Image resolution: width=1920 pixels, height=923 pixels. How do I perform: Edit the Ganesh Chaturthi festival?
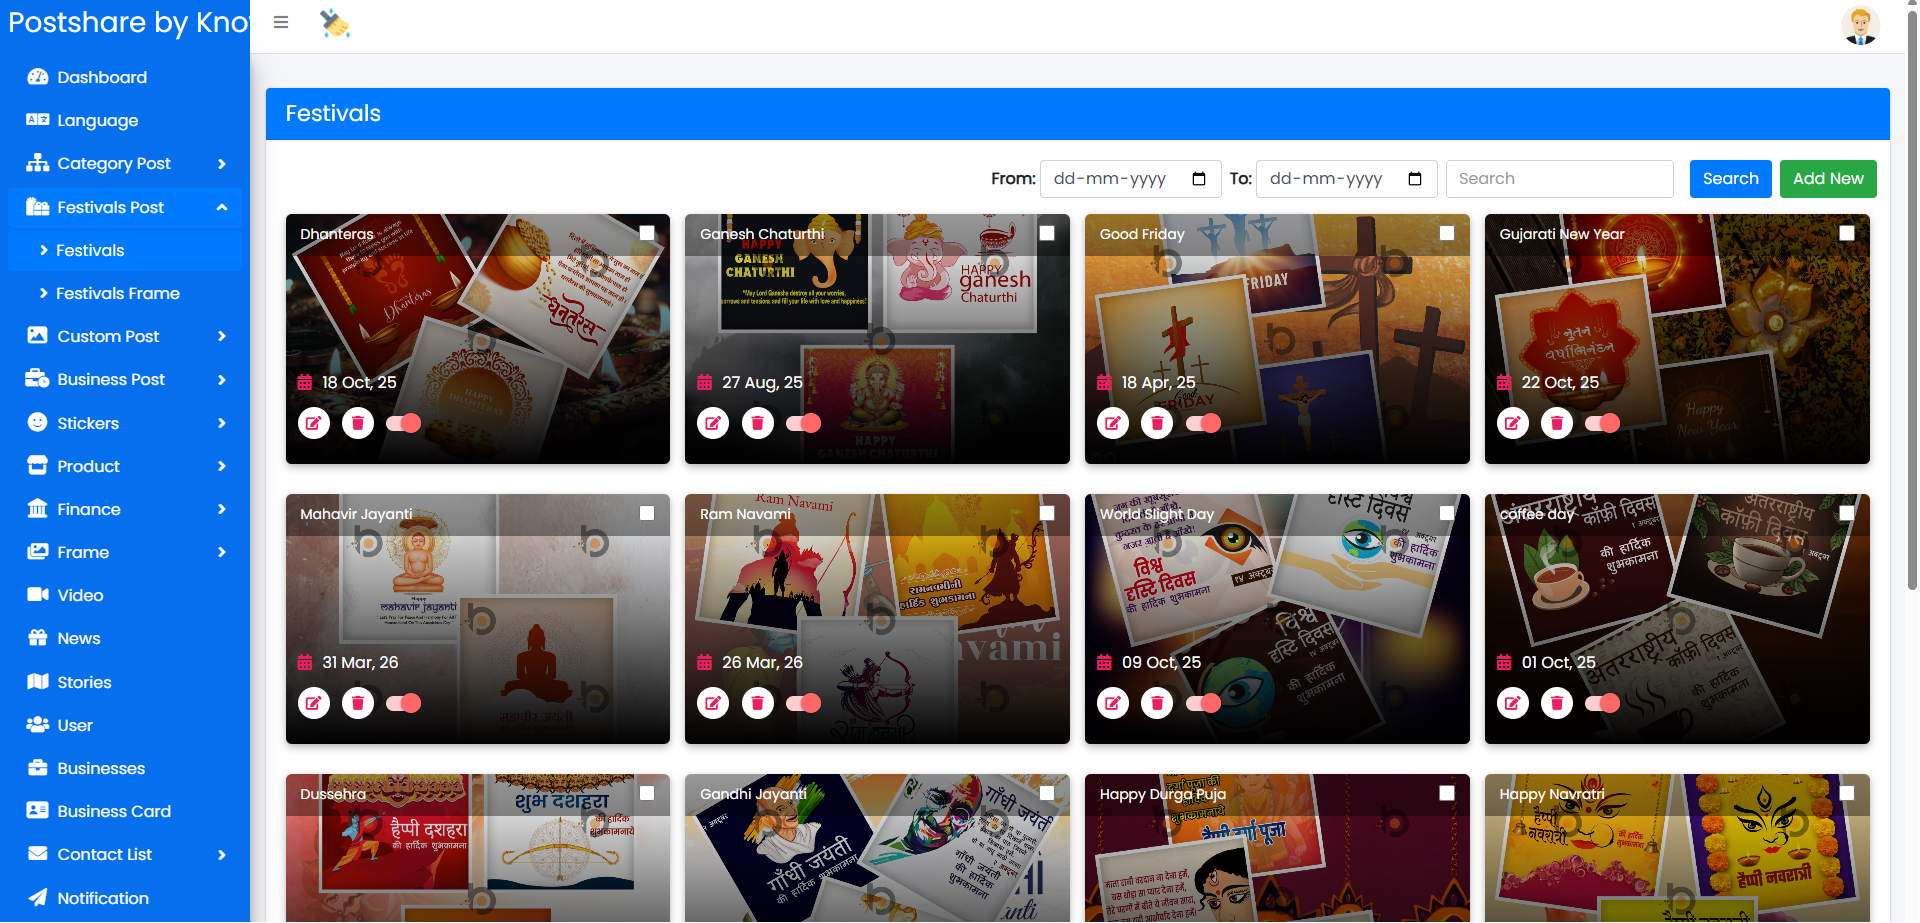point(713,423)
